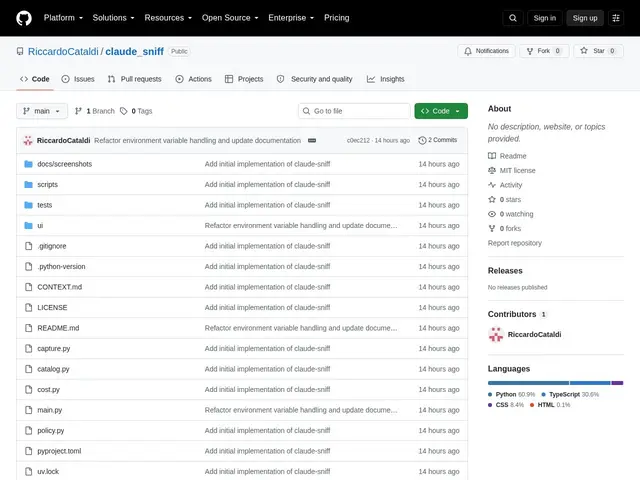Click branch icon beside 1 Branch
The image size is (640, 480).
pyautogui.click(x=78, y=111)
